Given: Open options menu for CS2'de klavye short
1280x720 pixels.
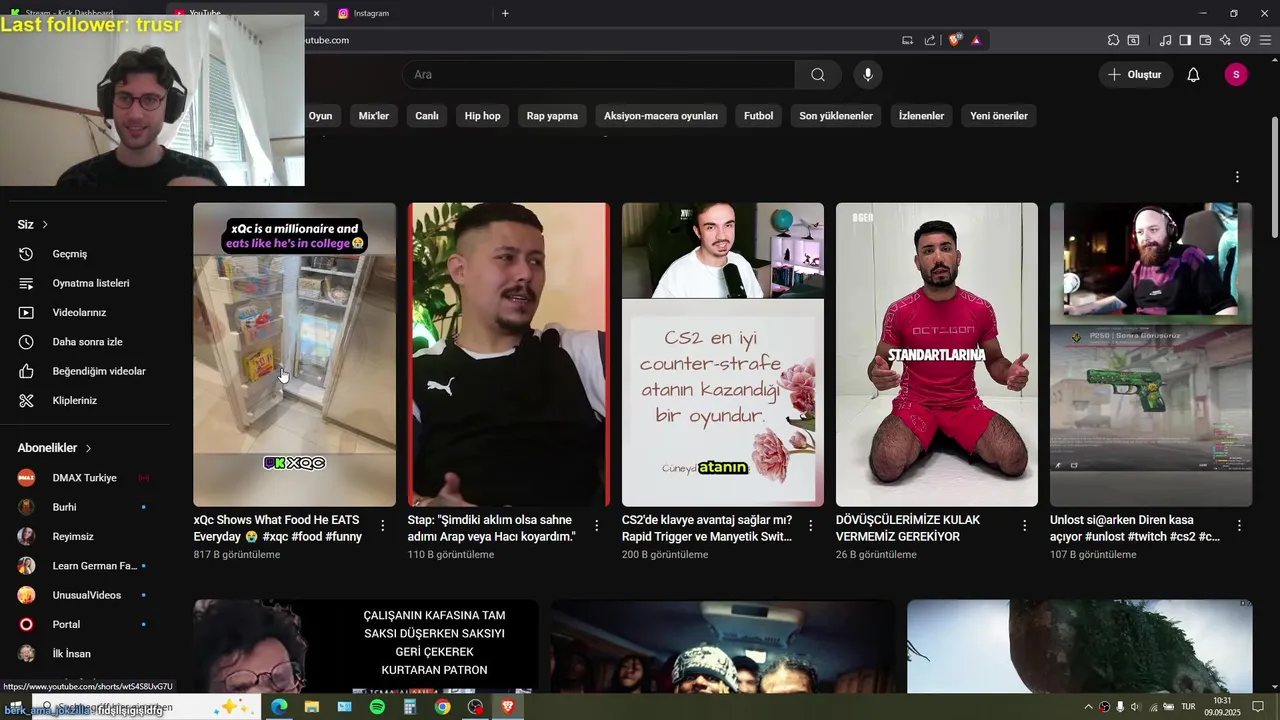Looking at the screenshot, I should (811, 525).
